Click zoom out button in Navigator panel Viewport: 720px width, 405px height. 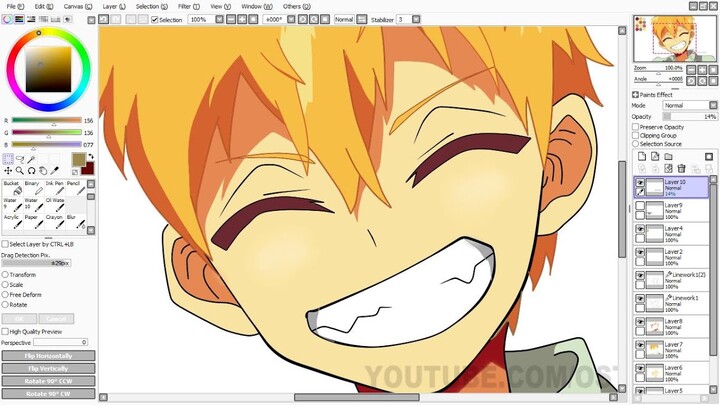coord(692,70)
